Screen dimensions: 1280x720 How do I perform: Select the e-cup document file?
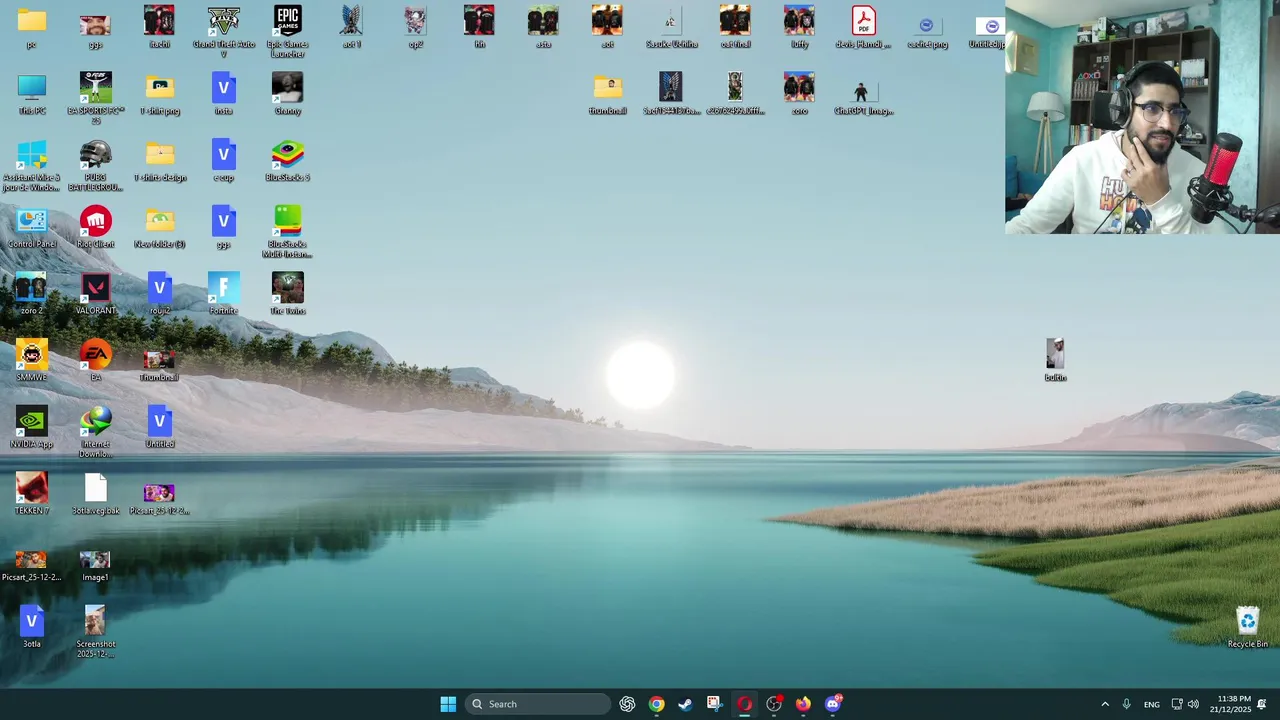[x=223, y=161]
